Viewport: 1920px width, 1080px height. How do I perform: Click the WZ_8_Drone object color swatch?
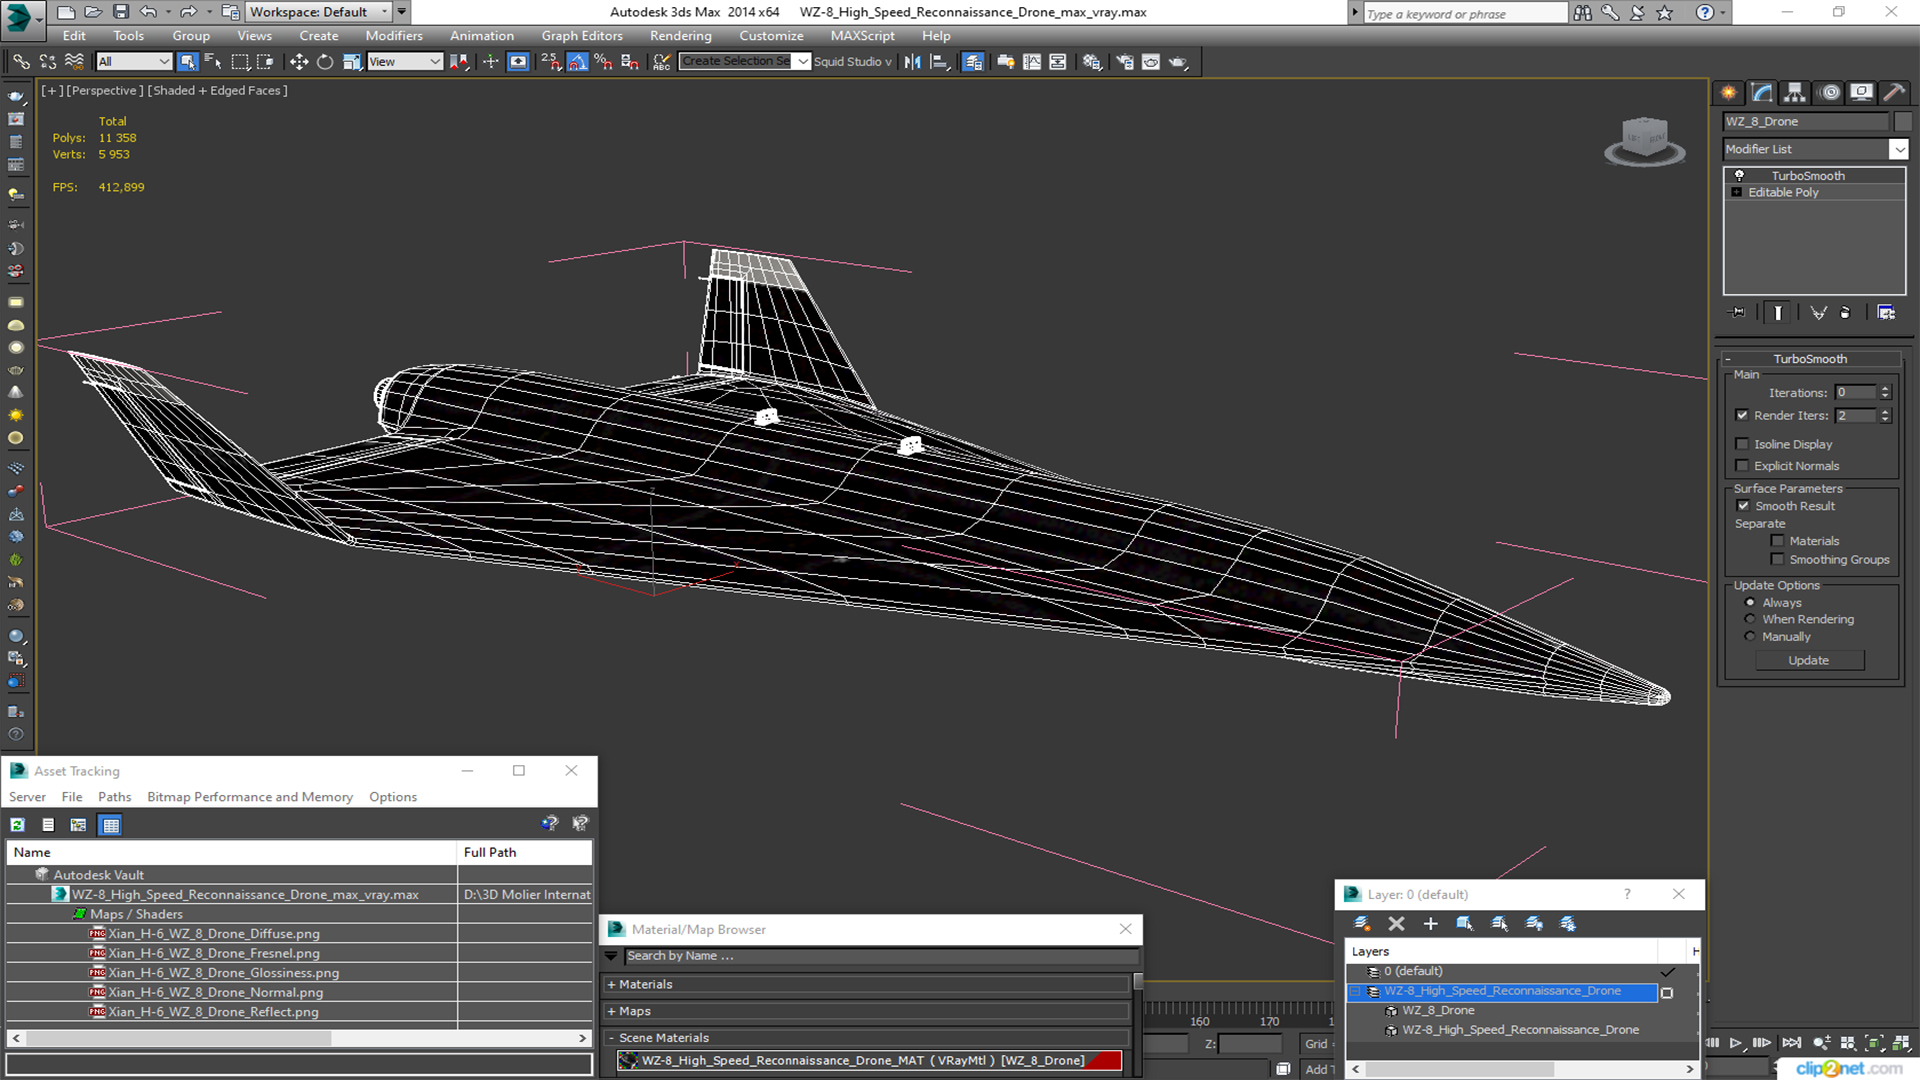pyautogui.click(x=1902, y=122)
